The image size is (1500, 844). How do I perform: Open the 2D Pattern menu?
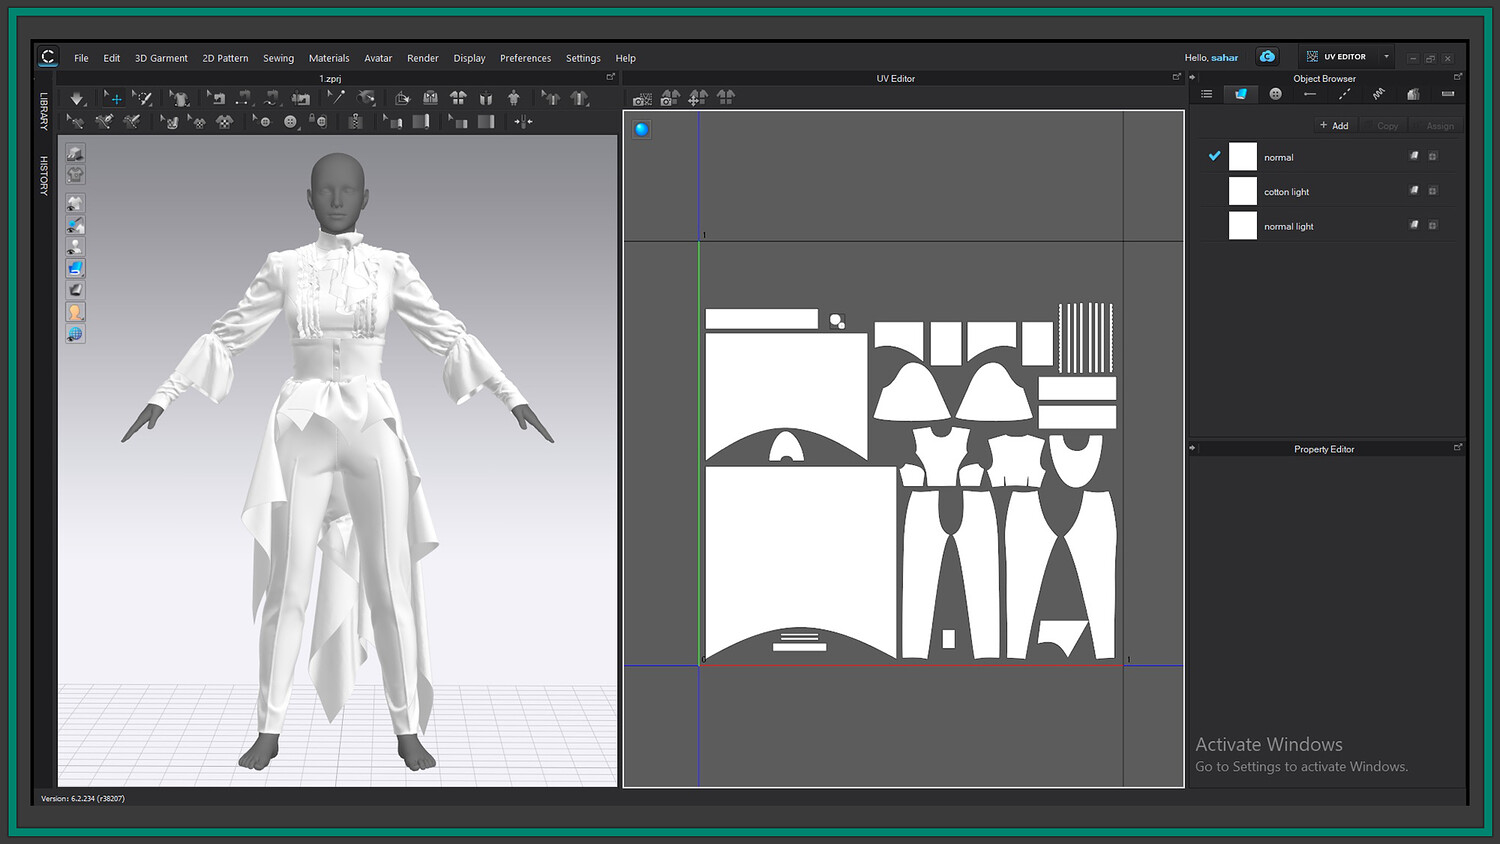tap(225, 58)
